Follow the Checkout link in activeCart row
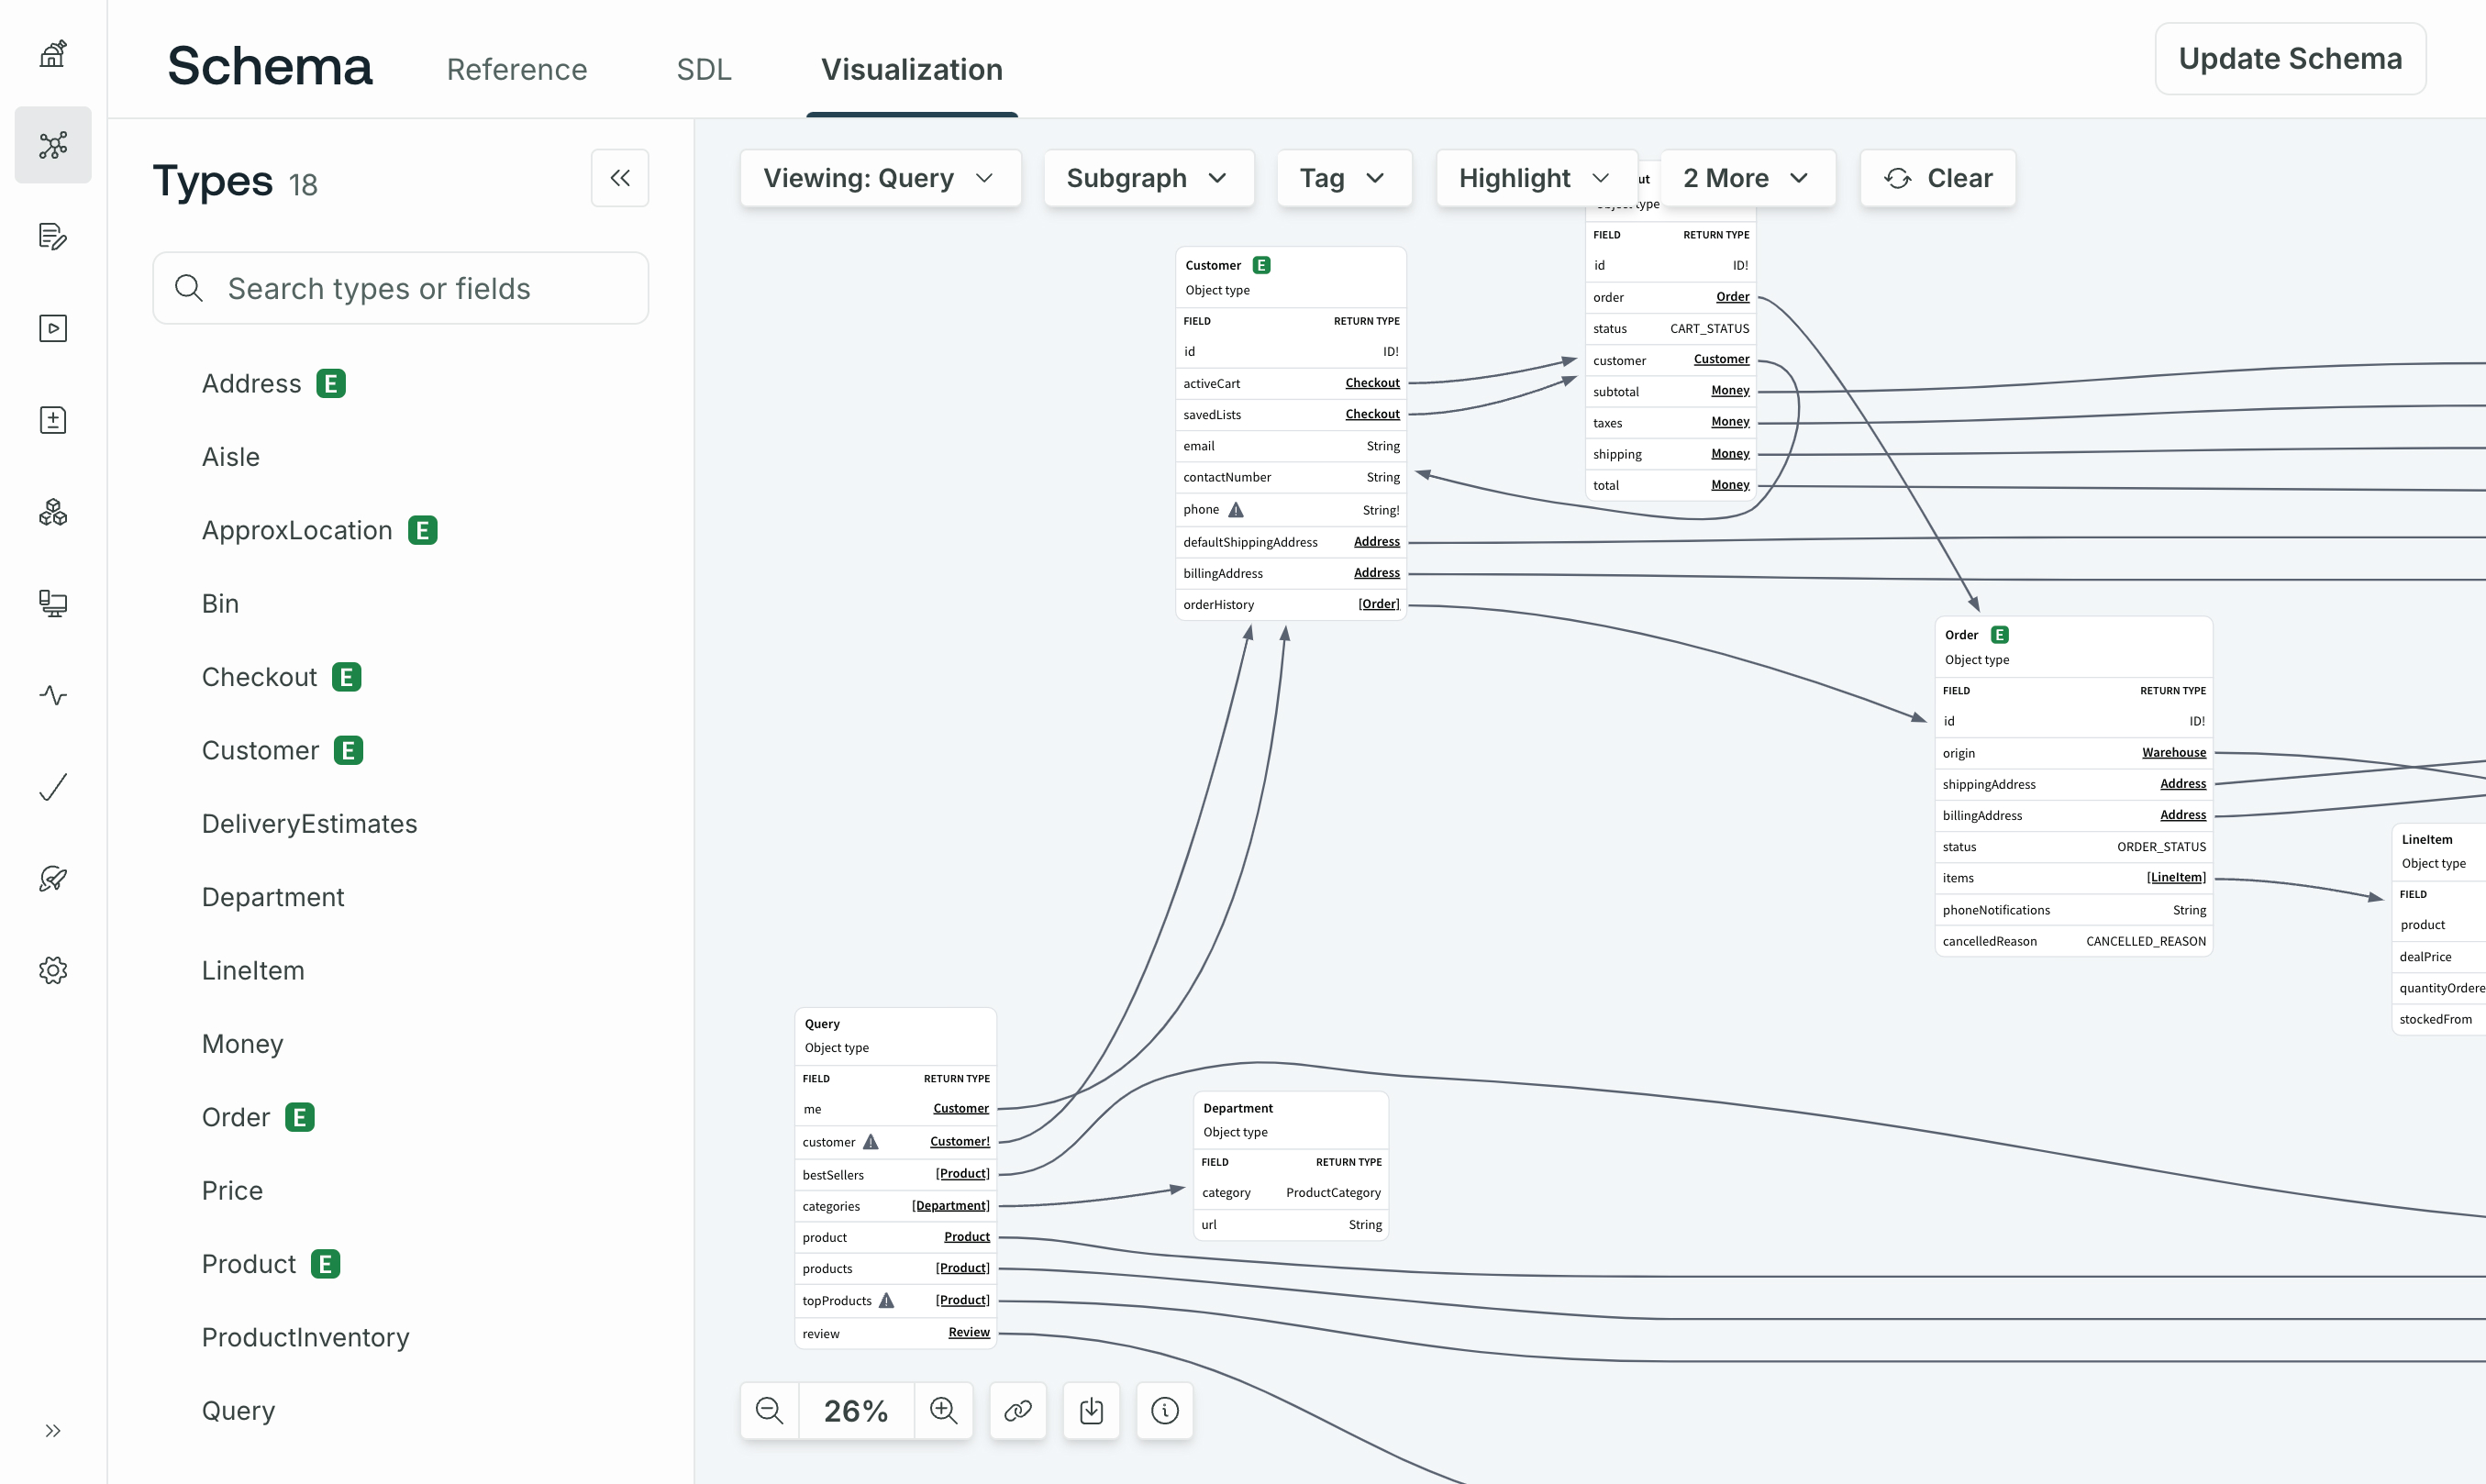The image size is (2486, 1484). click(1372, 383)
